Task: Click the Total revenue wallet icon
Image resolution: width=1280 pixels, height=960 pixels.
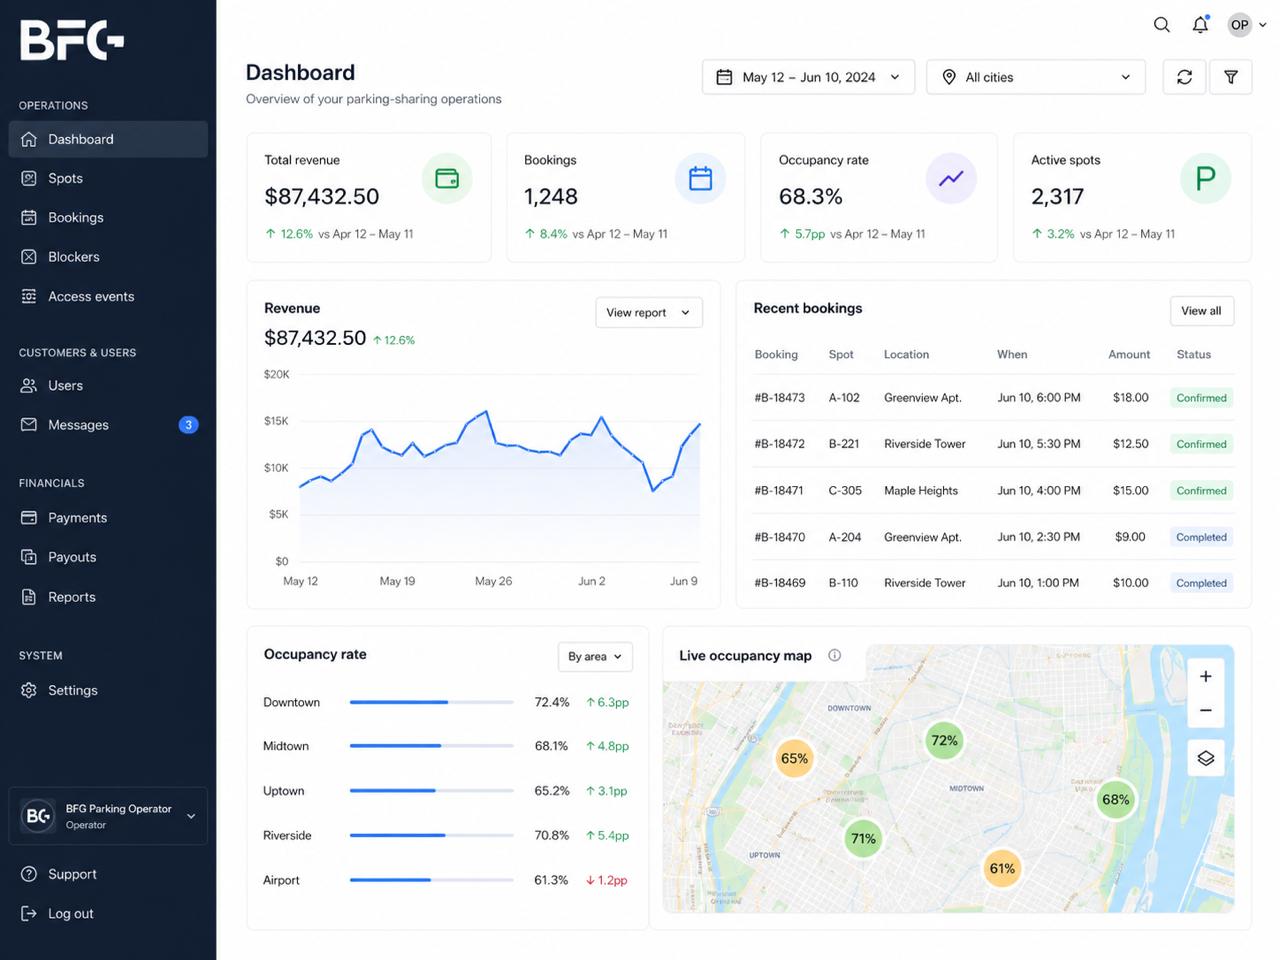Action: coord(447,179)
